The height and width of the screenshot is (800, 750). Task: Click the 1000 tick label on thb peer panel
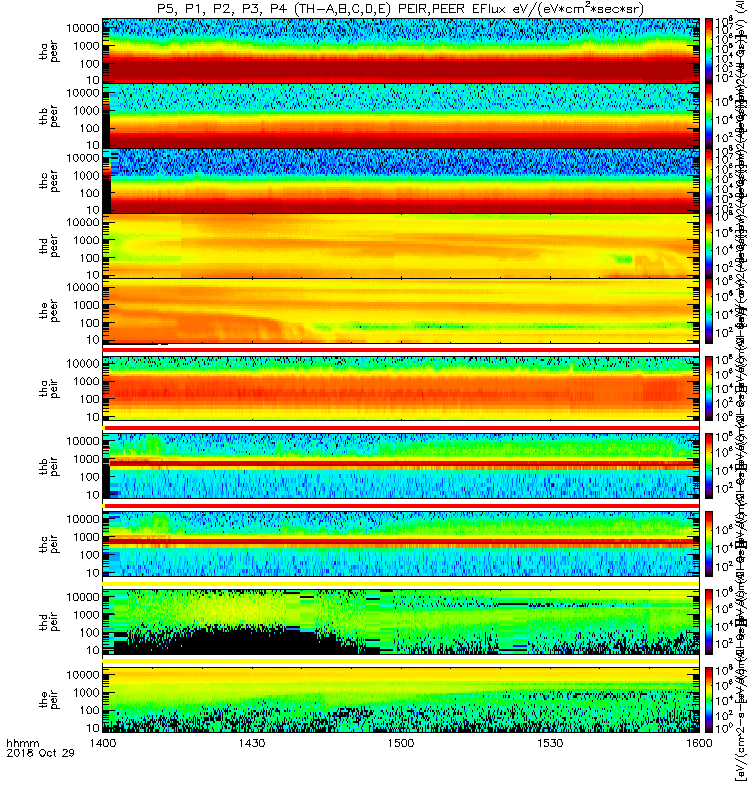click(86, 111)
